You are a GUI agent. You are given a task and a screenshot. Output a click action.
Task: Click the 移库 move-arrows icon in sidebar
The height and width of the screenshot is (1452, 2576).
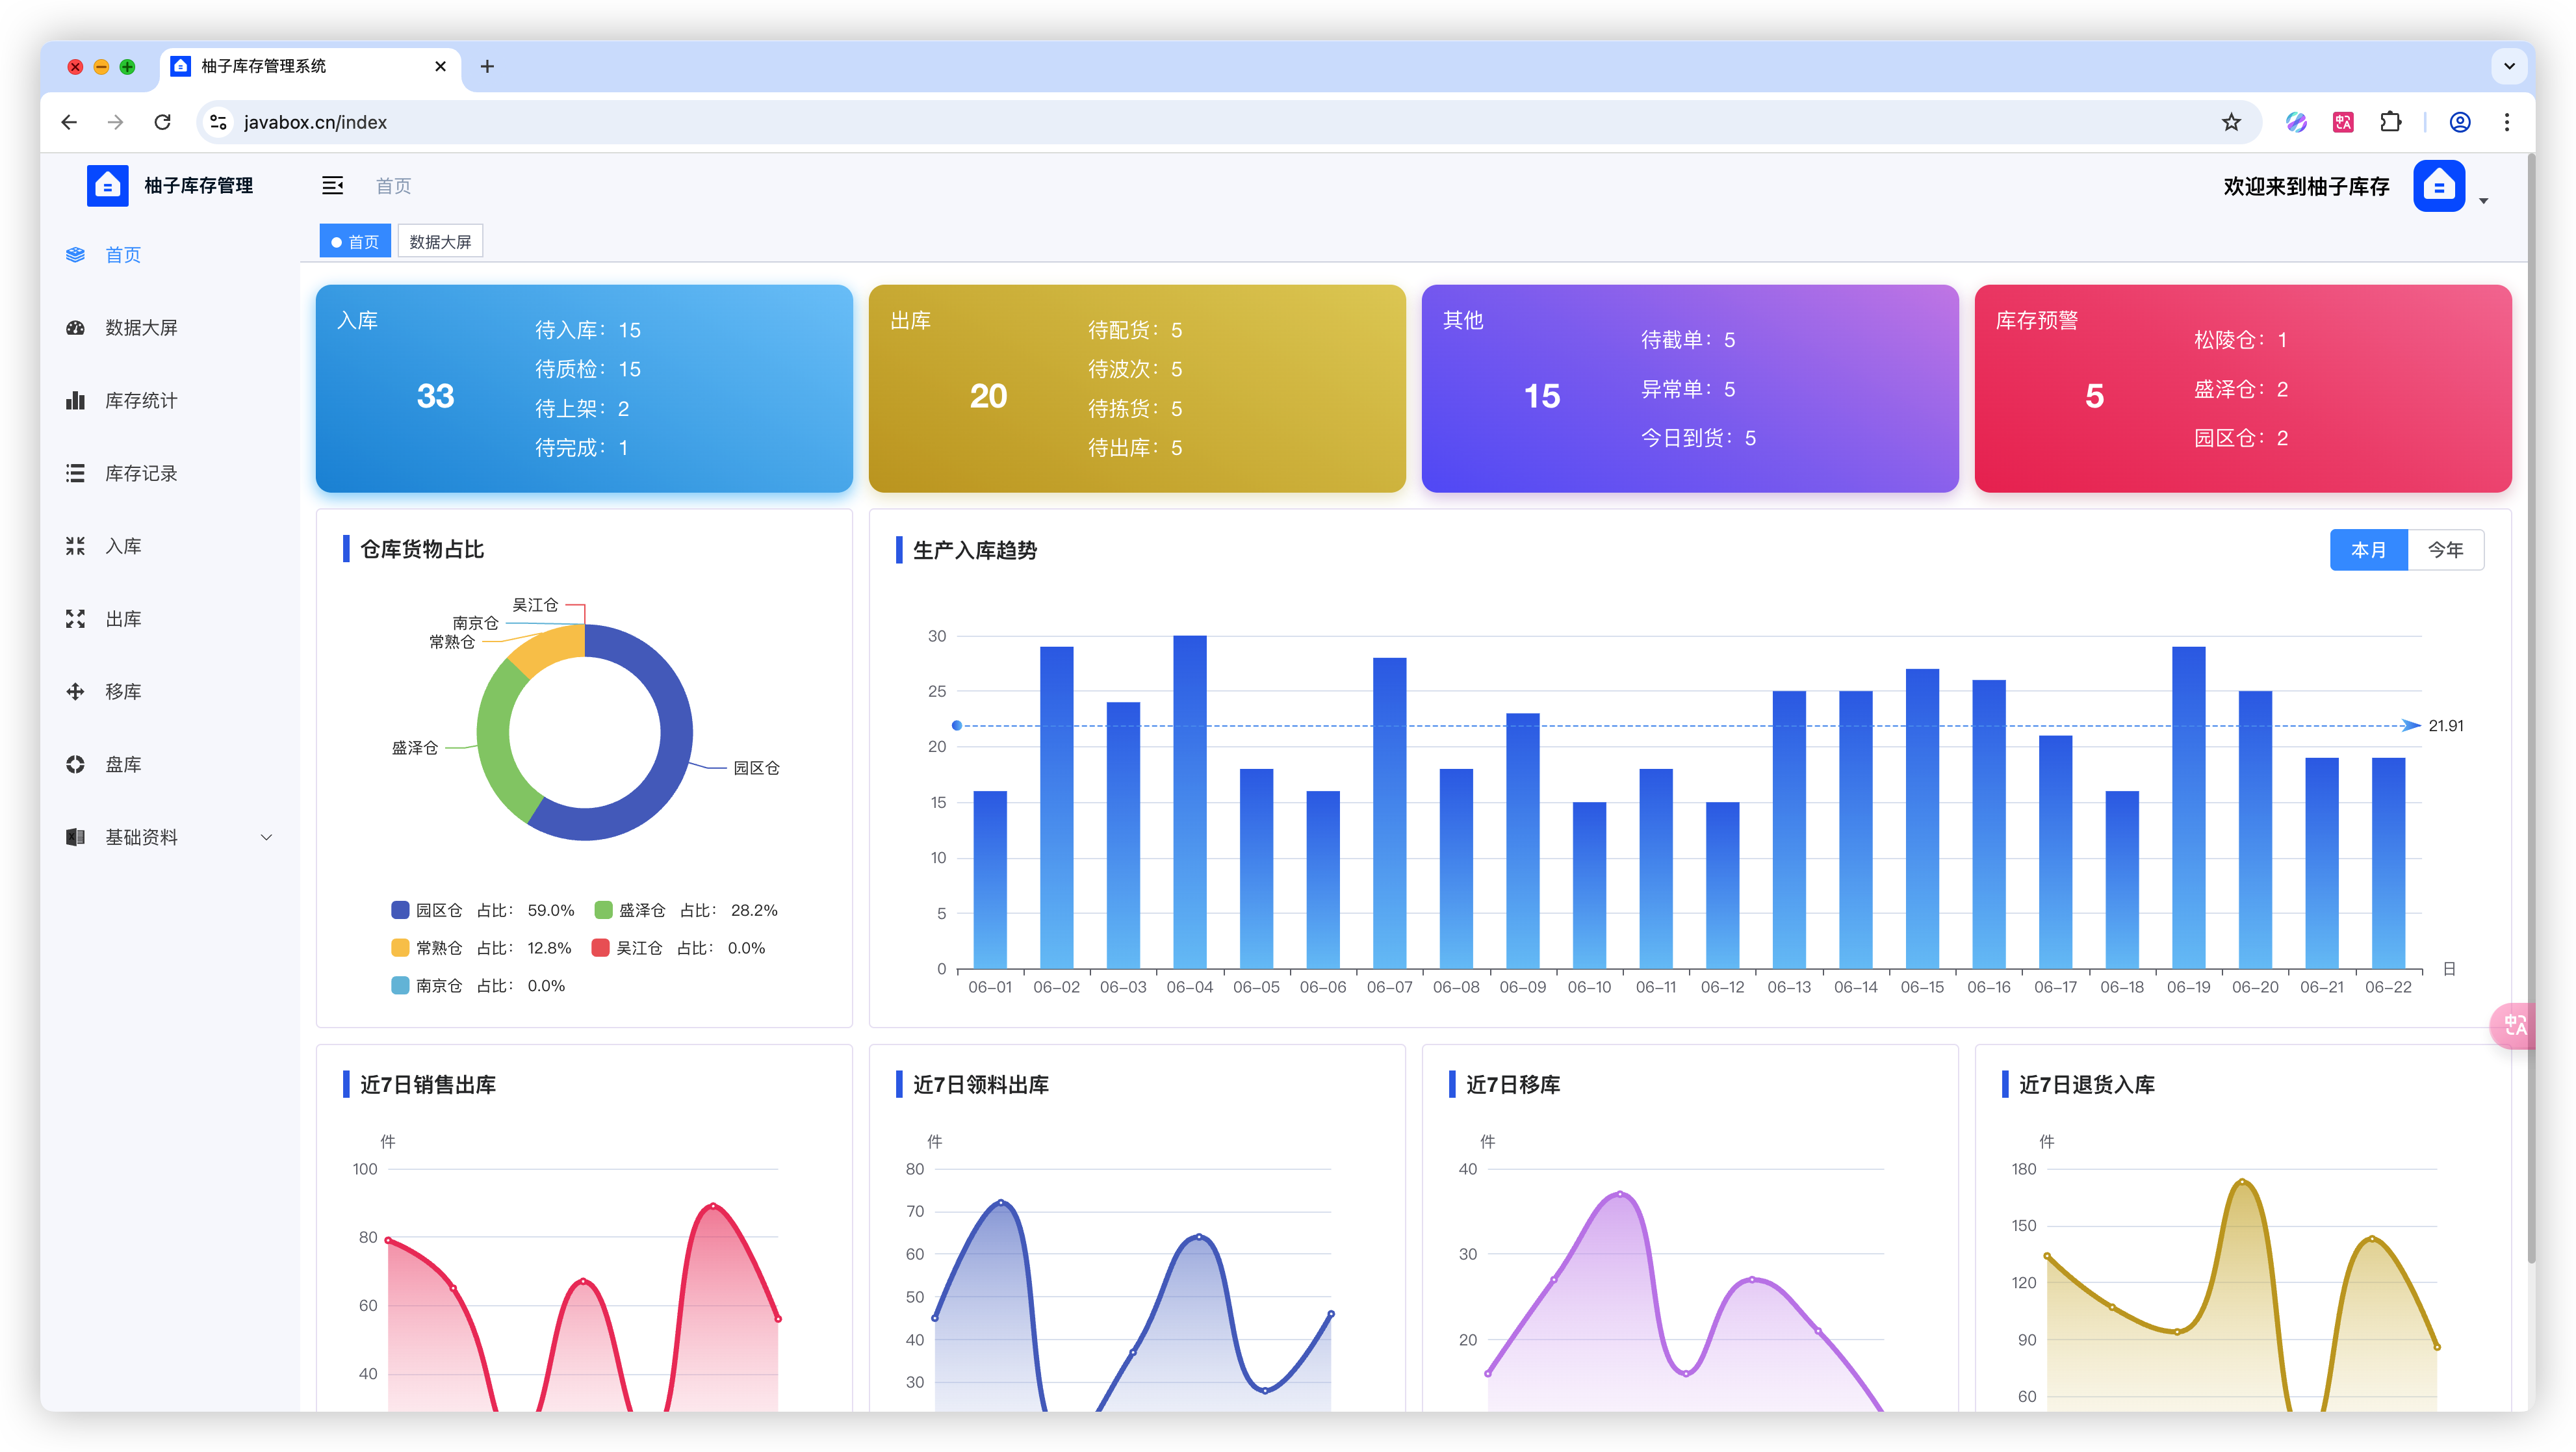(75, 692)
